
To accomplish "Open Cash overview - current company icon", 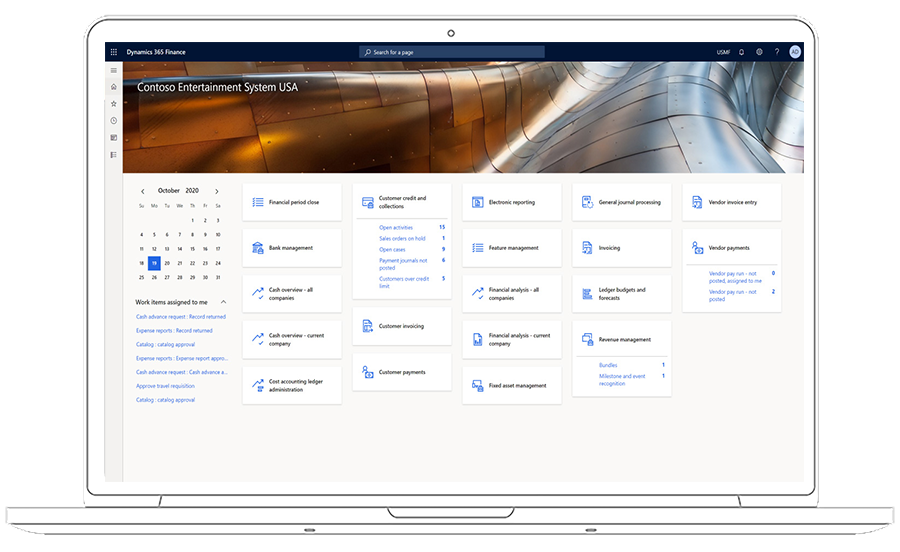I will point(258,339).
